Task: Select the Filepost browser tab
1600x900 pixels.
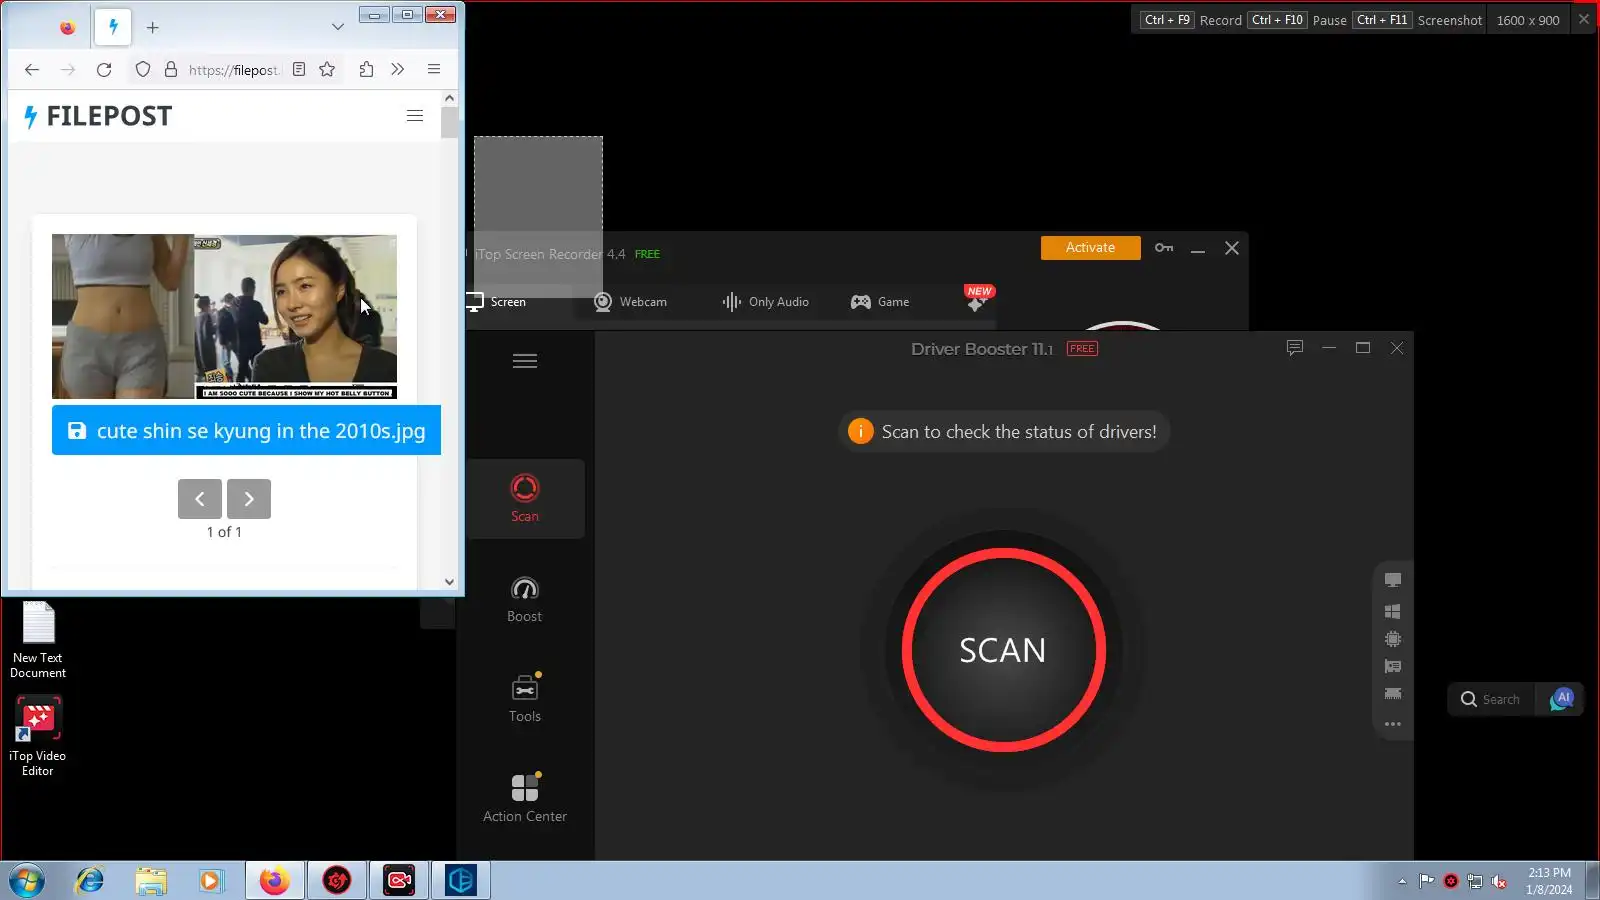Action: 113,27
